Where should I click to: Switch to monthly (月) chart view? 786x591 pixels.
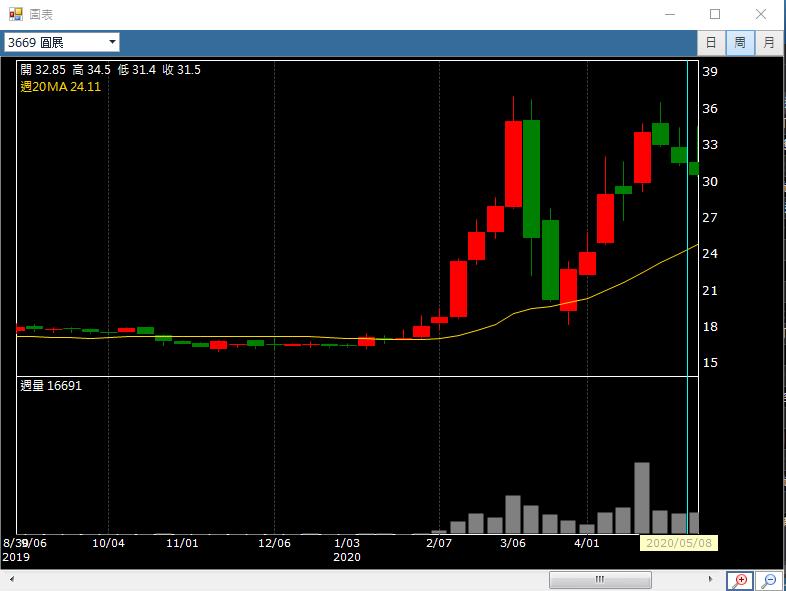click(x=769, y=42)
